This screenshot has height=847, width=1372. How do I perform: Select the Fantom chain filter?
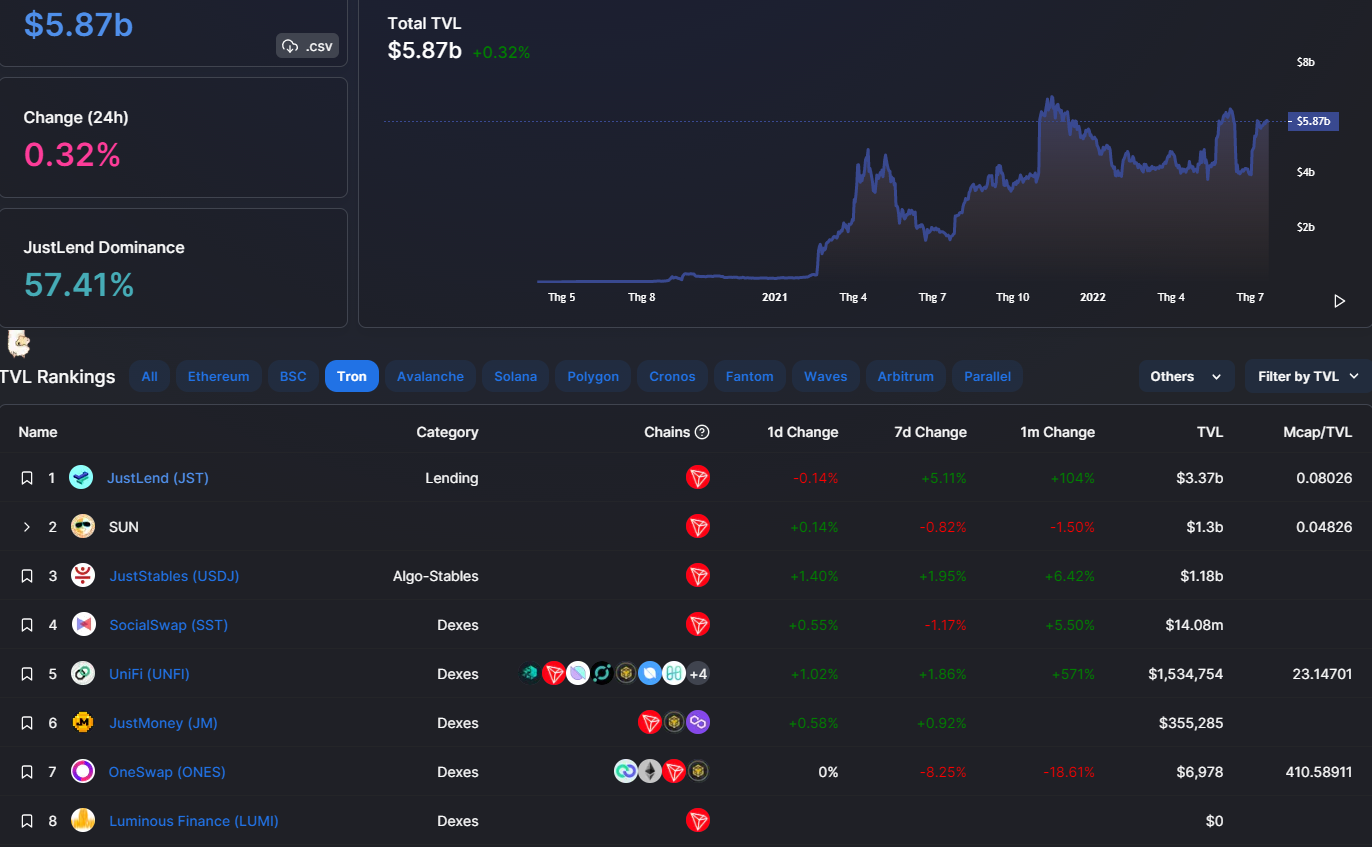pyautogui.click(x=750, y=376)
